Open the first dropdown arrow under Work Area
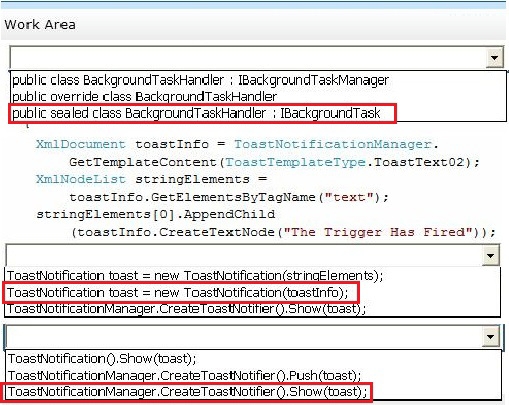The height and width of the screenshot is (405, 509). click(x=494, y=58)
